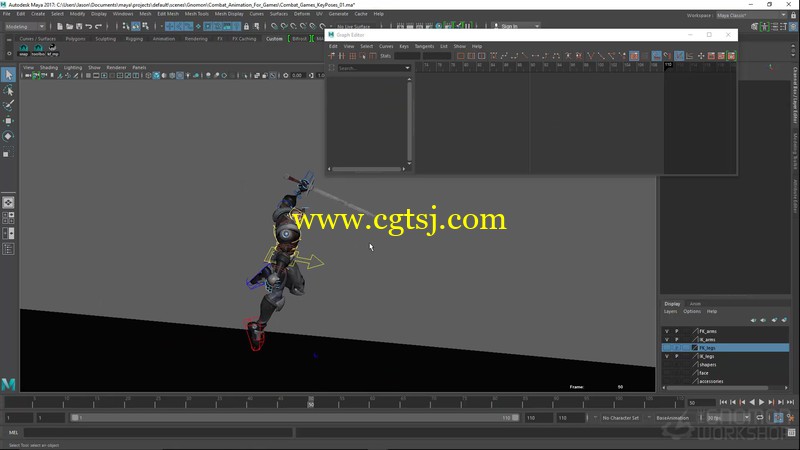Open the File menu

[6, 14]
